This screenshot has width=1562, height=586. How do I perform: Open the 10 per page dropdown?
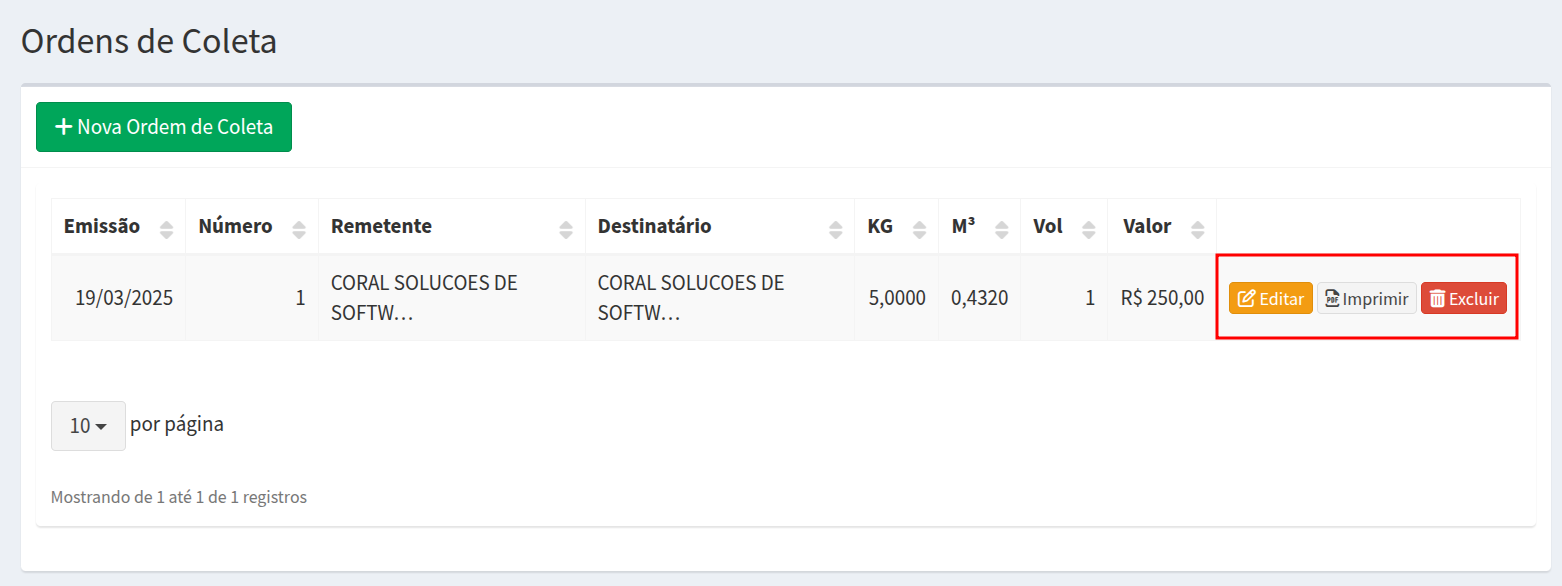coord(88,426)
